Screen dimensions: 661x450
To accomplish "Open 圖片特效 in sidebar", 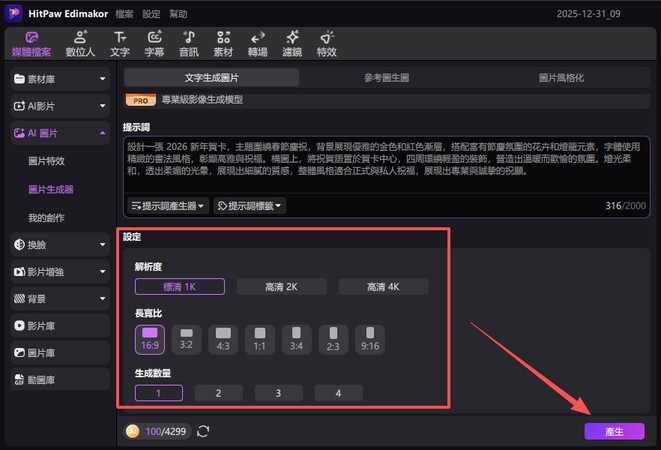I will pos(46,161).
